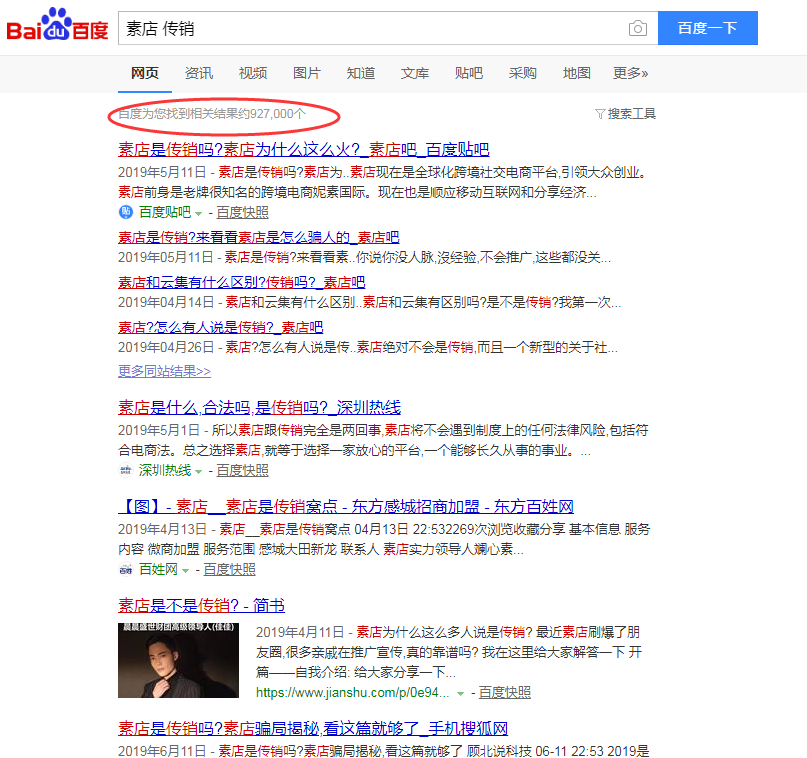Click the 深圳热线 site favicon

[x=126, y=470]
